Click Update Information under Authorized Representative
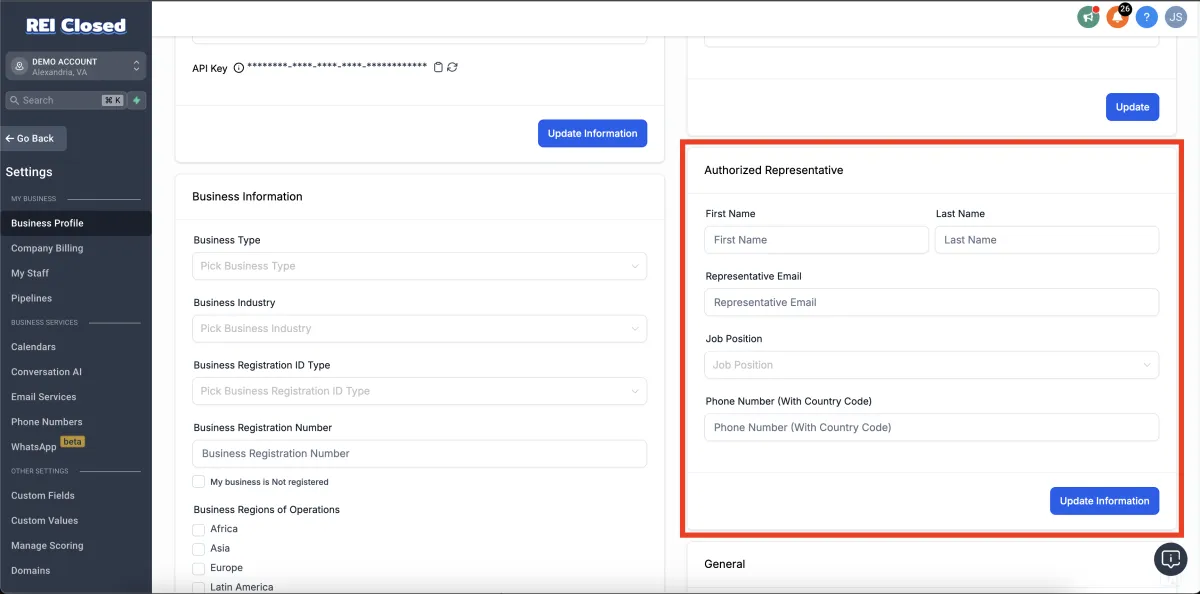This screenshot has height=594, width=1200. [x=1104, y=501]
